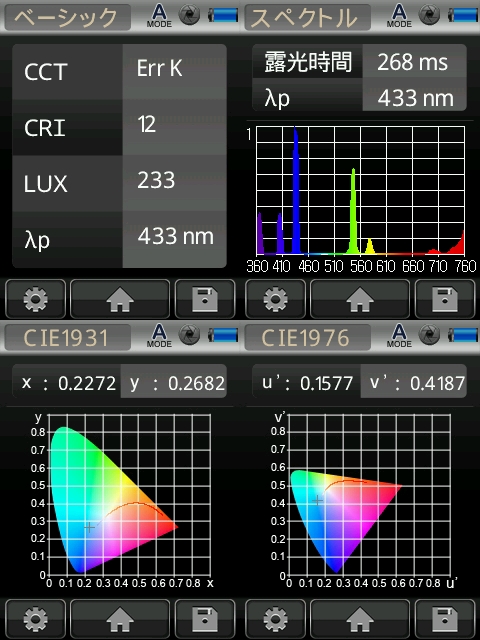
Task: Select the CIE1976 title tab
Action: (307, 338)
